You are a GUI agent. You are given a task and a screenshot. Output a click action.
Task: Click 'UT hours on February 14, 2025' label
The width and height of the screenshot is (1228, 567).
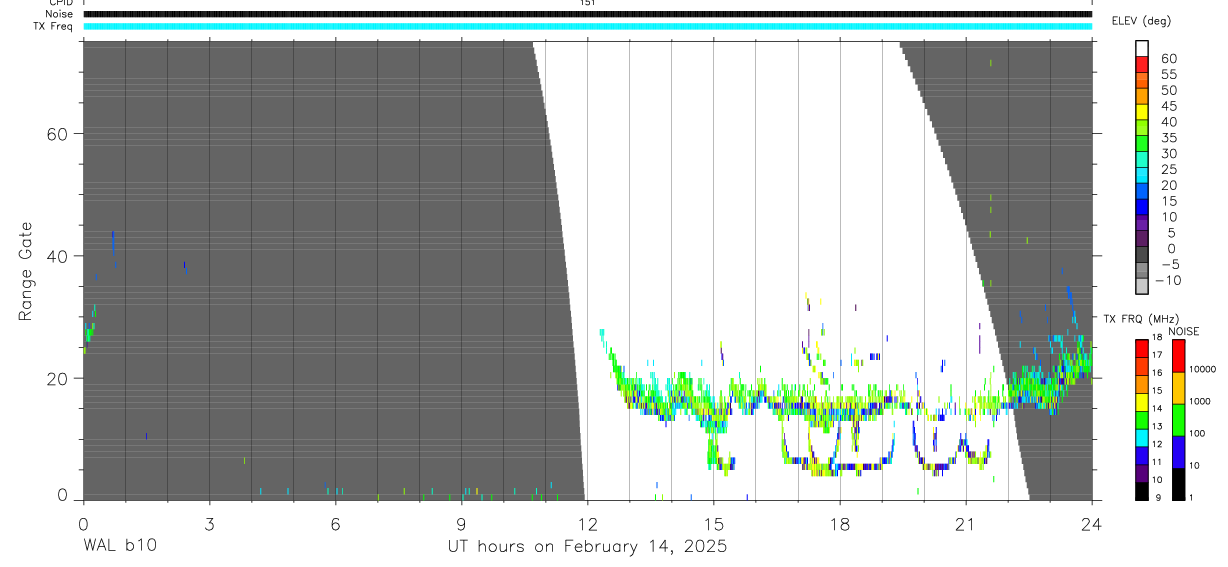[x=587, y=547]
